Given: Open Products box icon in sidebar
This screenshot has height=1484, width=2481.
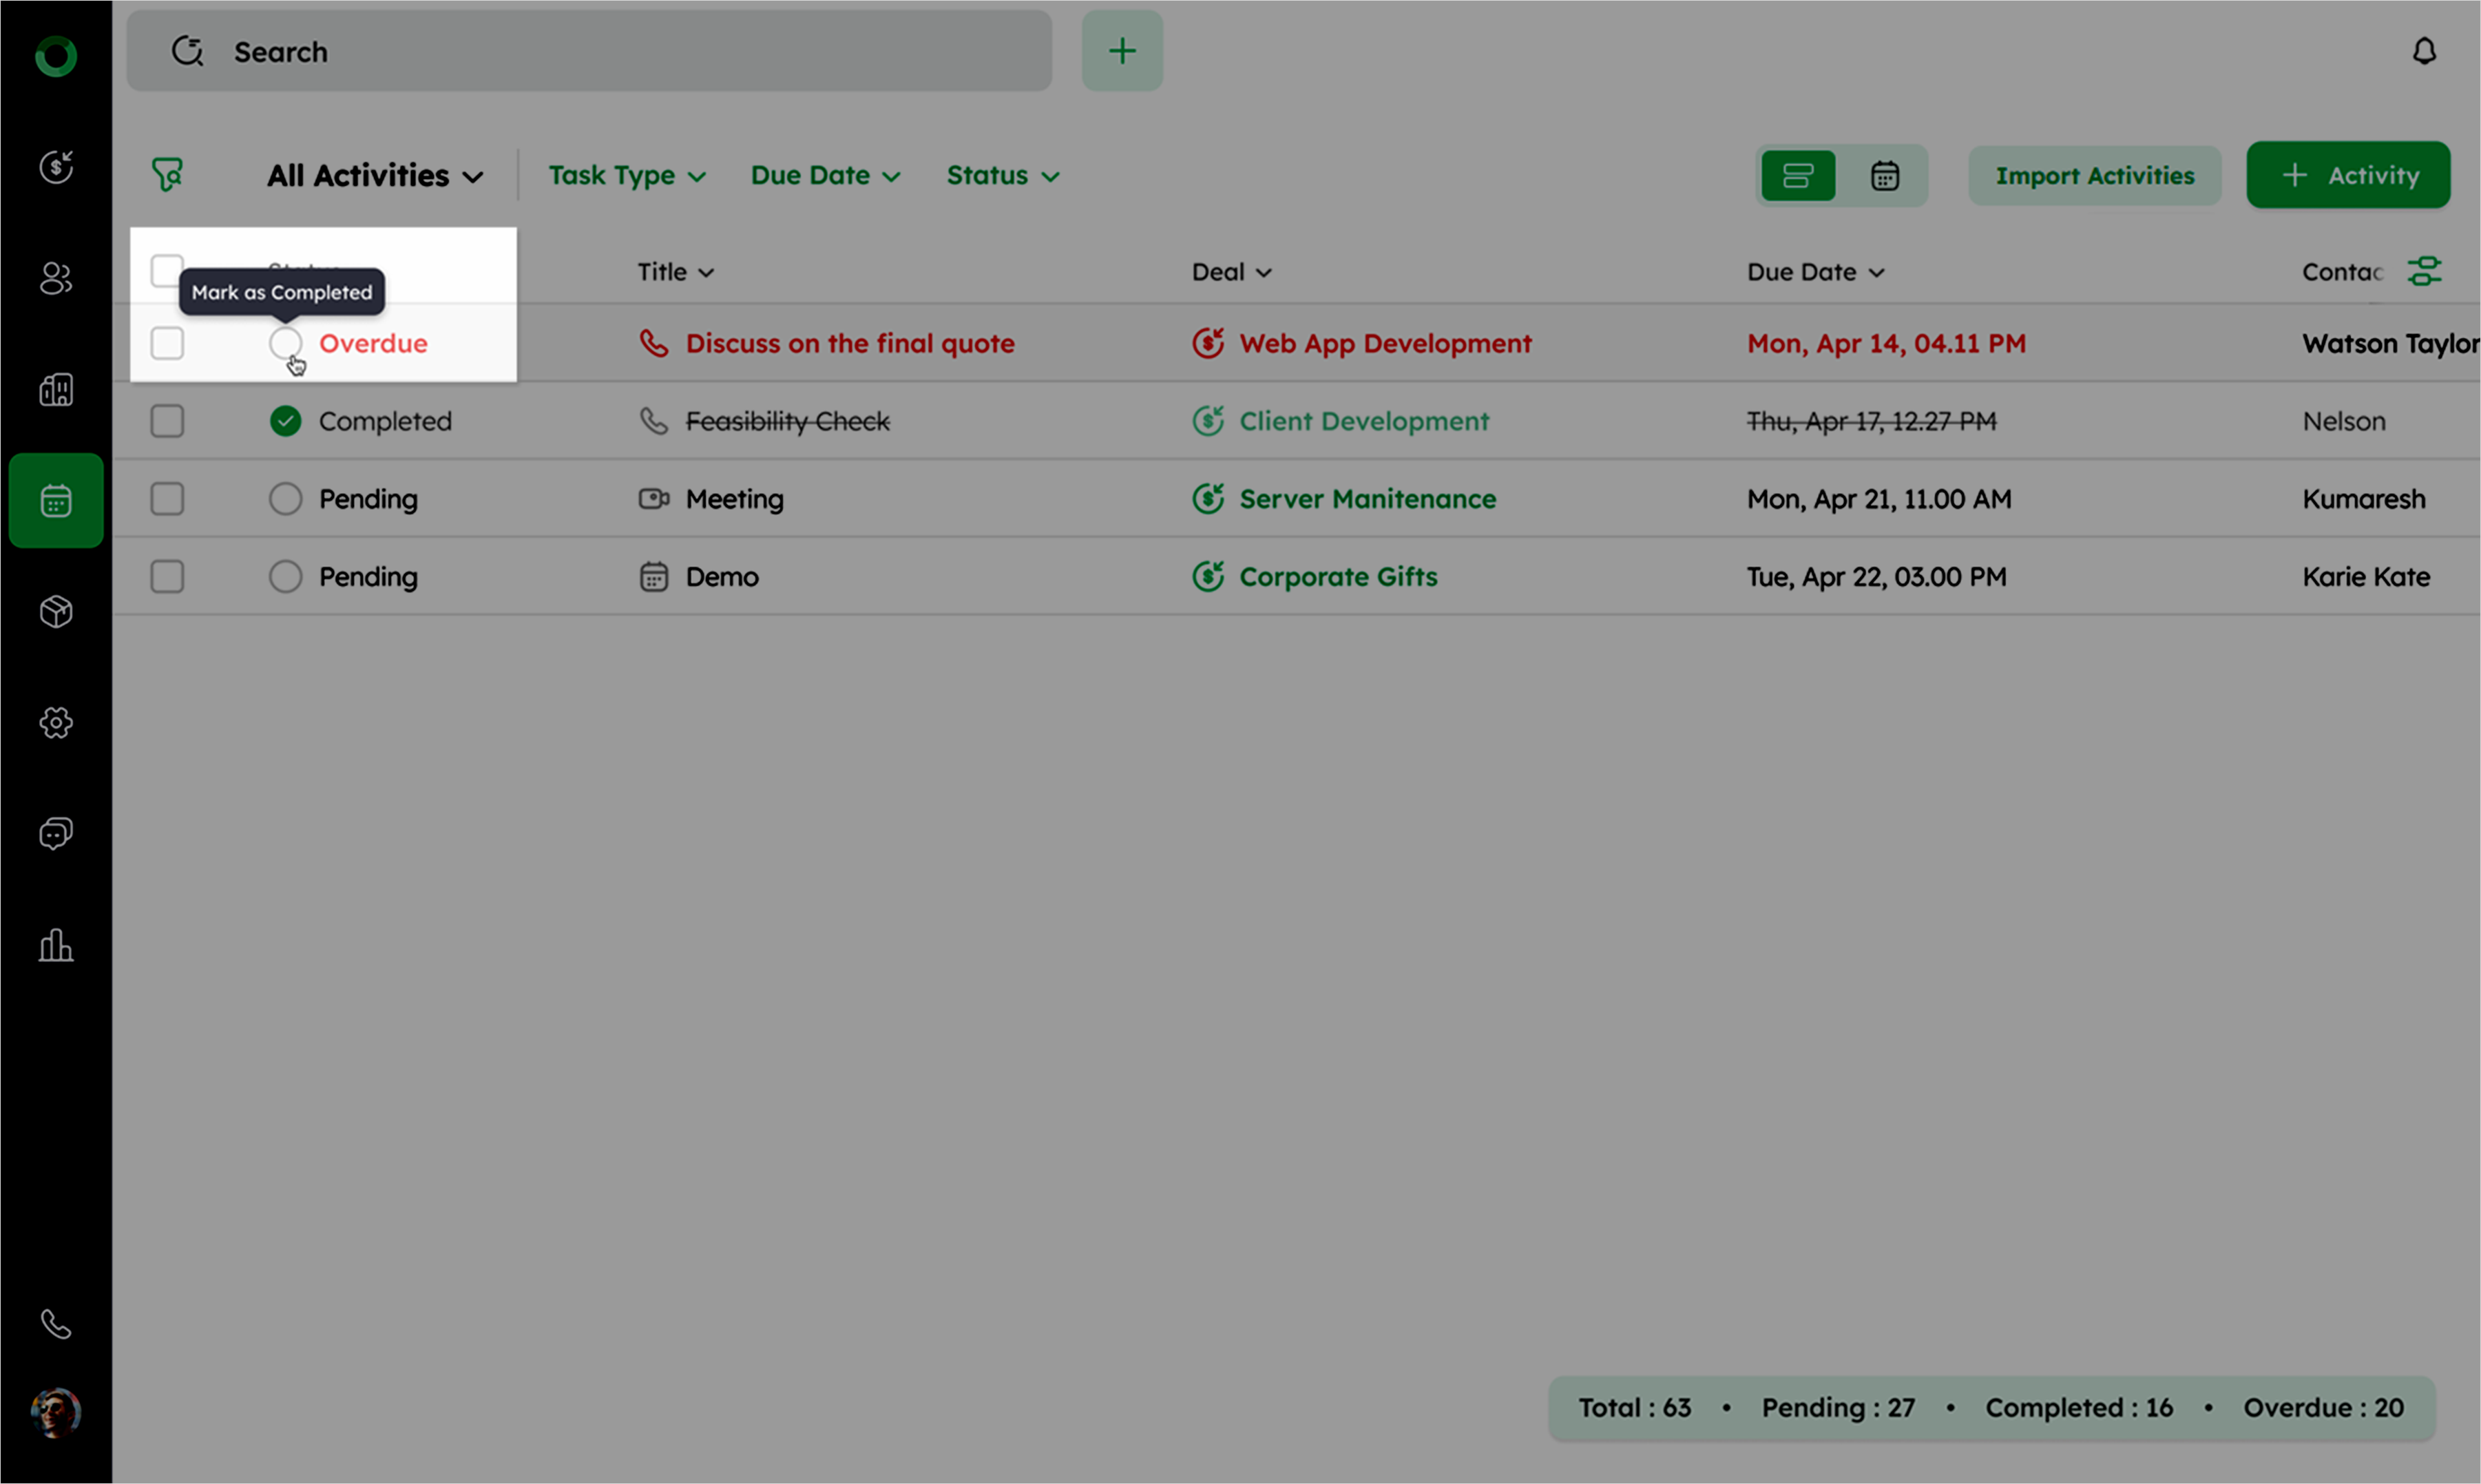Looking at the screenshot, I should [x=56, y=611].
